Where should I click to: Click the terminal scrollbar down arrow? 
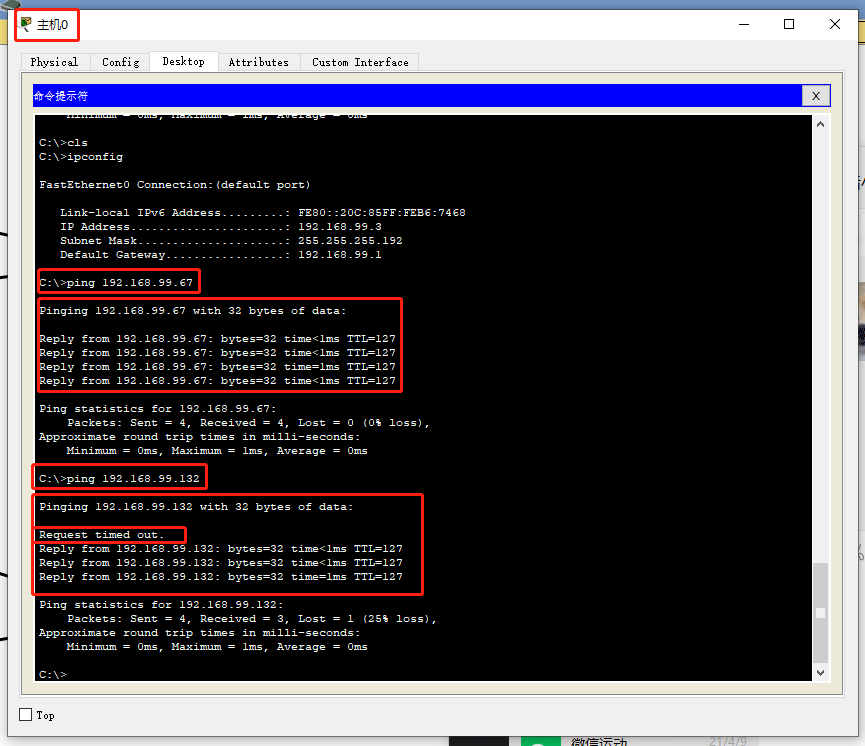(x=820, y=673)
